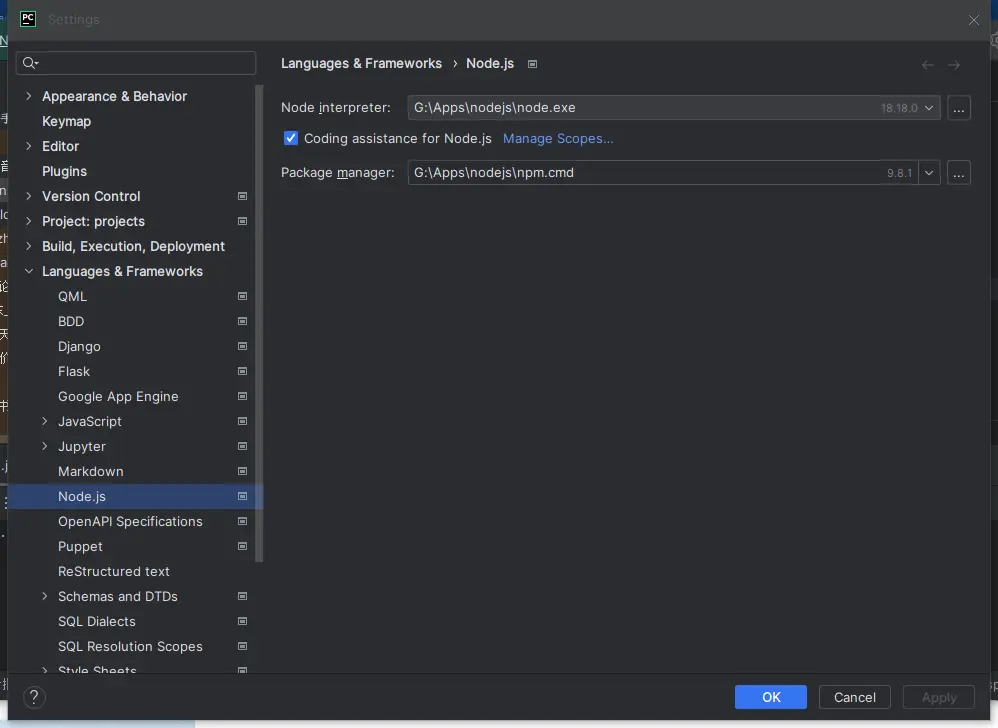Click project-level icon beside OpenAPI Specifications
The height and width of the screenshot is (728, 998).
click(242, 521)
